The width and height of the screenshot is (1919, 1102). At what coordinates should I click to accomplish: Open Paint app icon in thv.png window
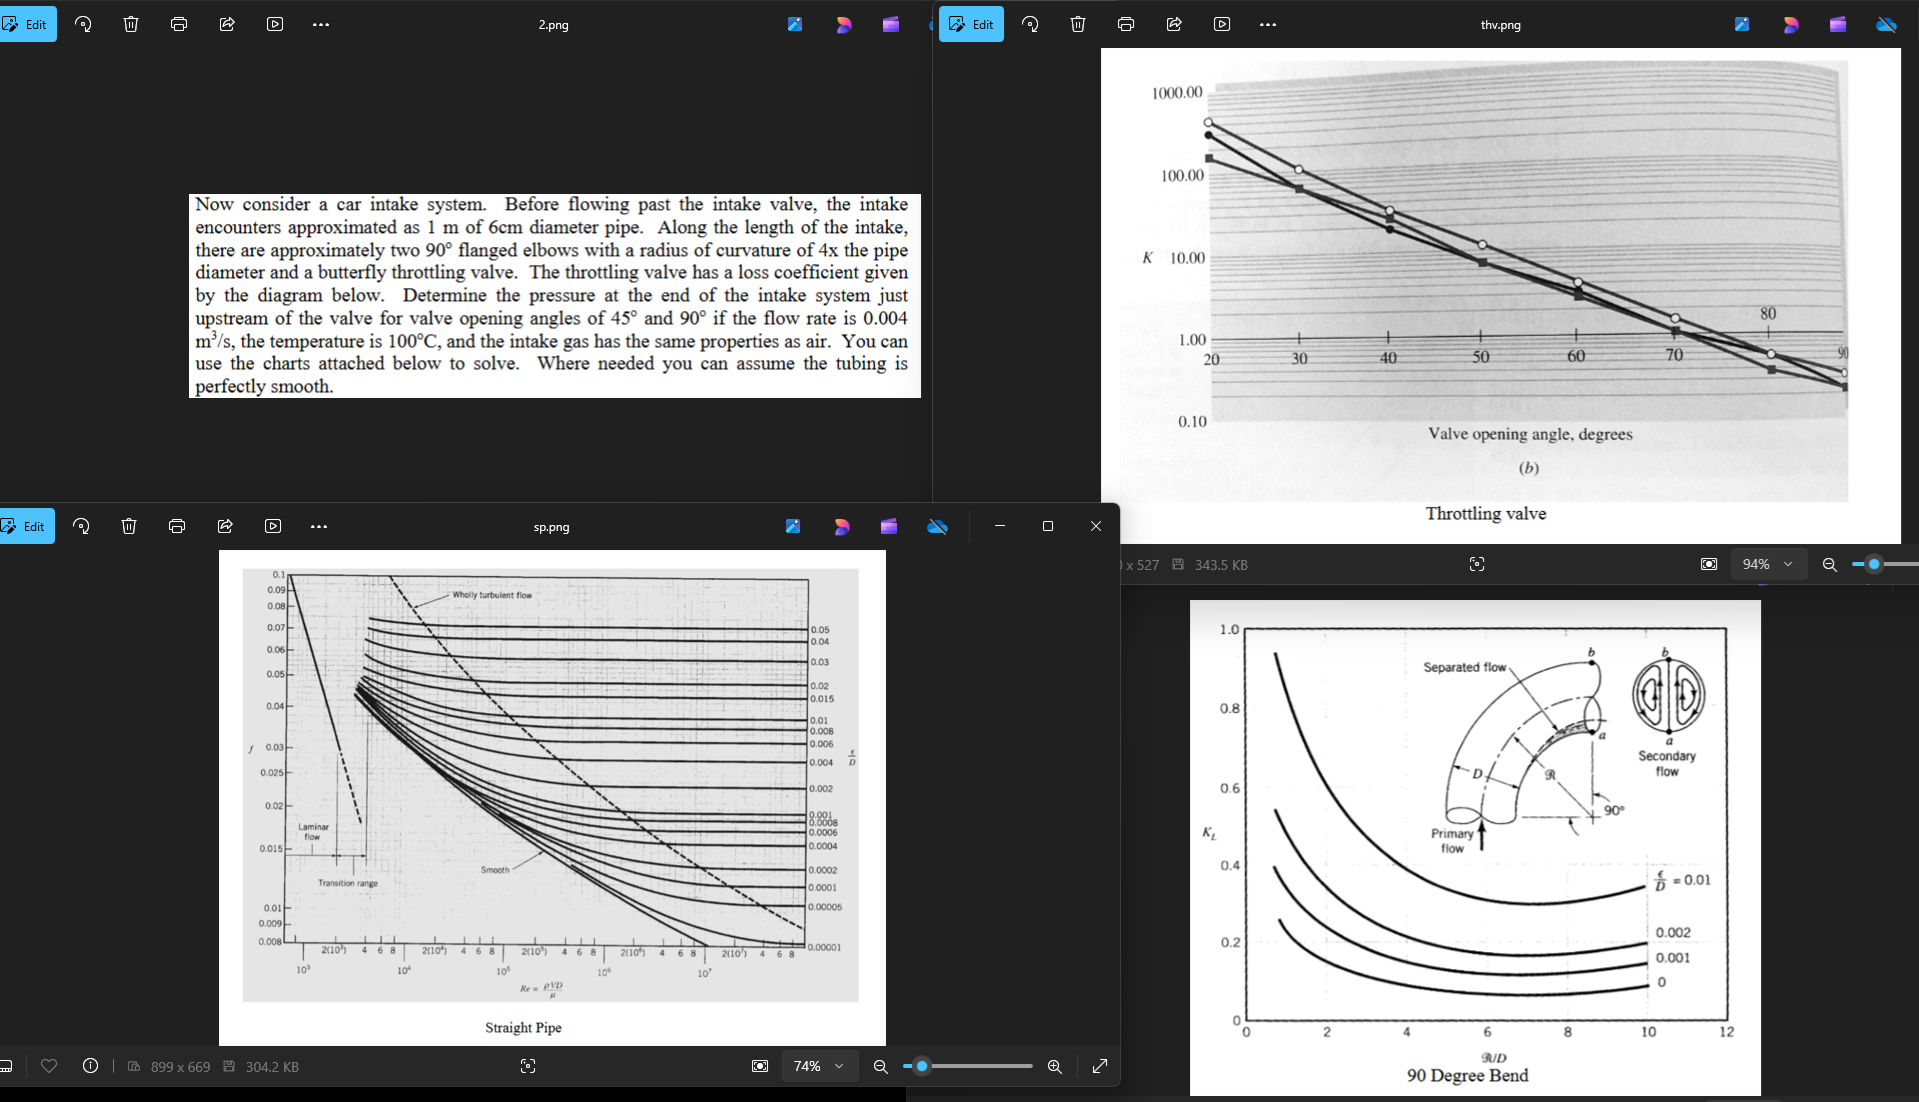tap(1742, 24)
